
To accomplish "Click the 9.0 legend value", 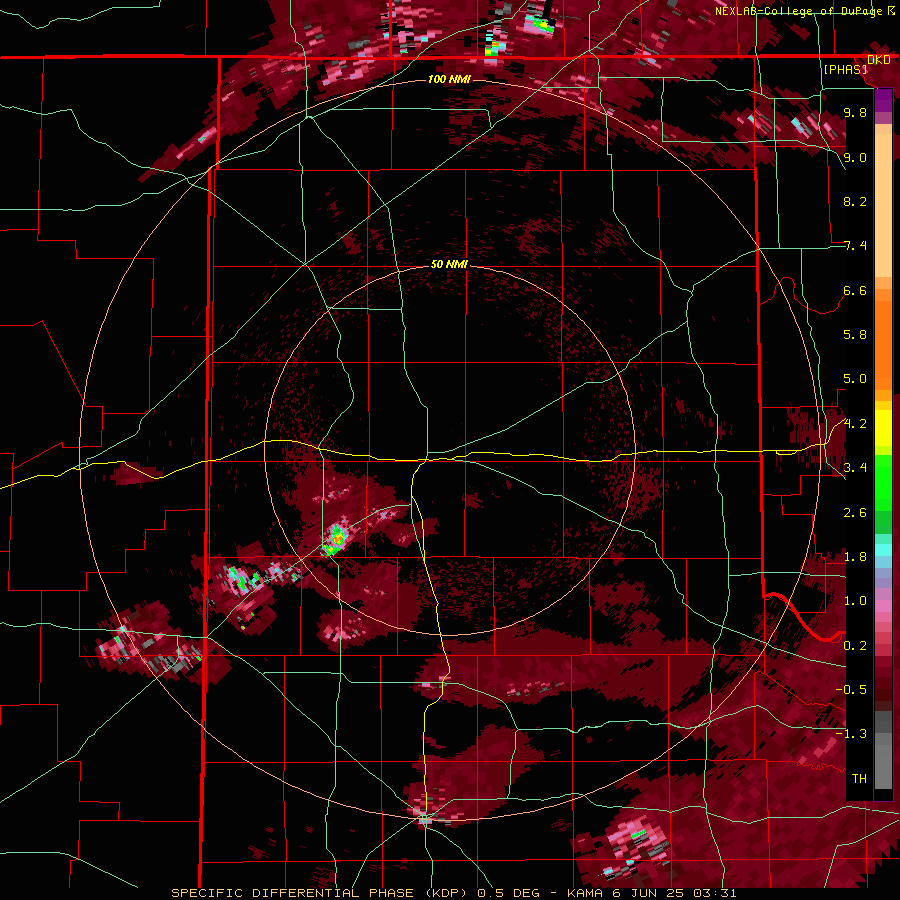I will click(855, 157).
